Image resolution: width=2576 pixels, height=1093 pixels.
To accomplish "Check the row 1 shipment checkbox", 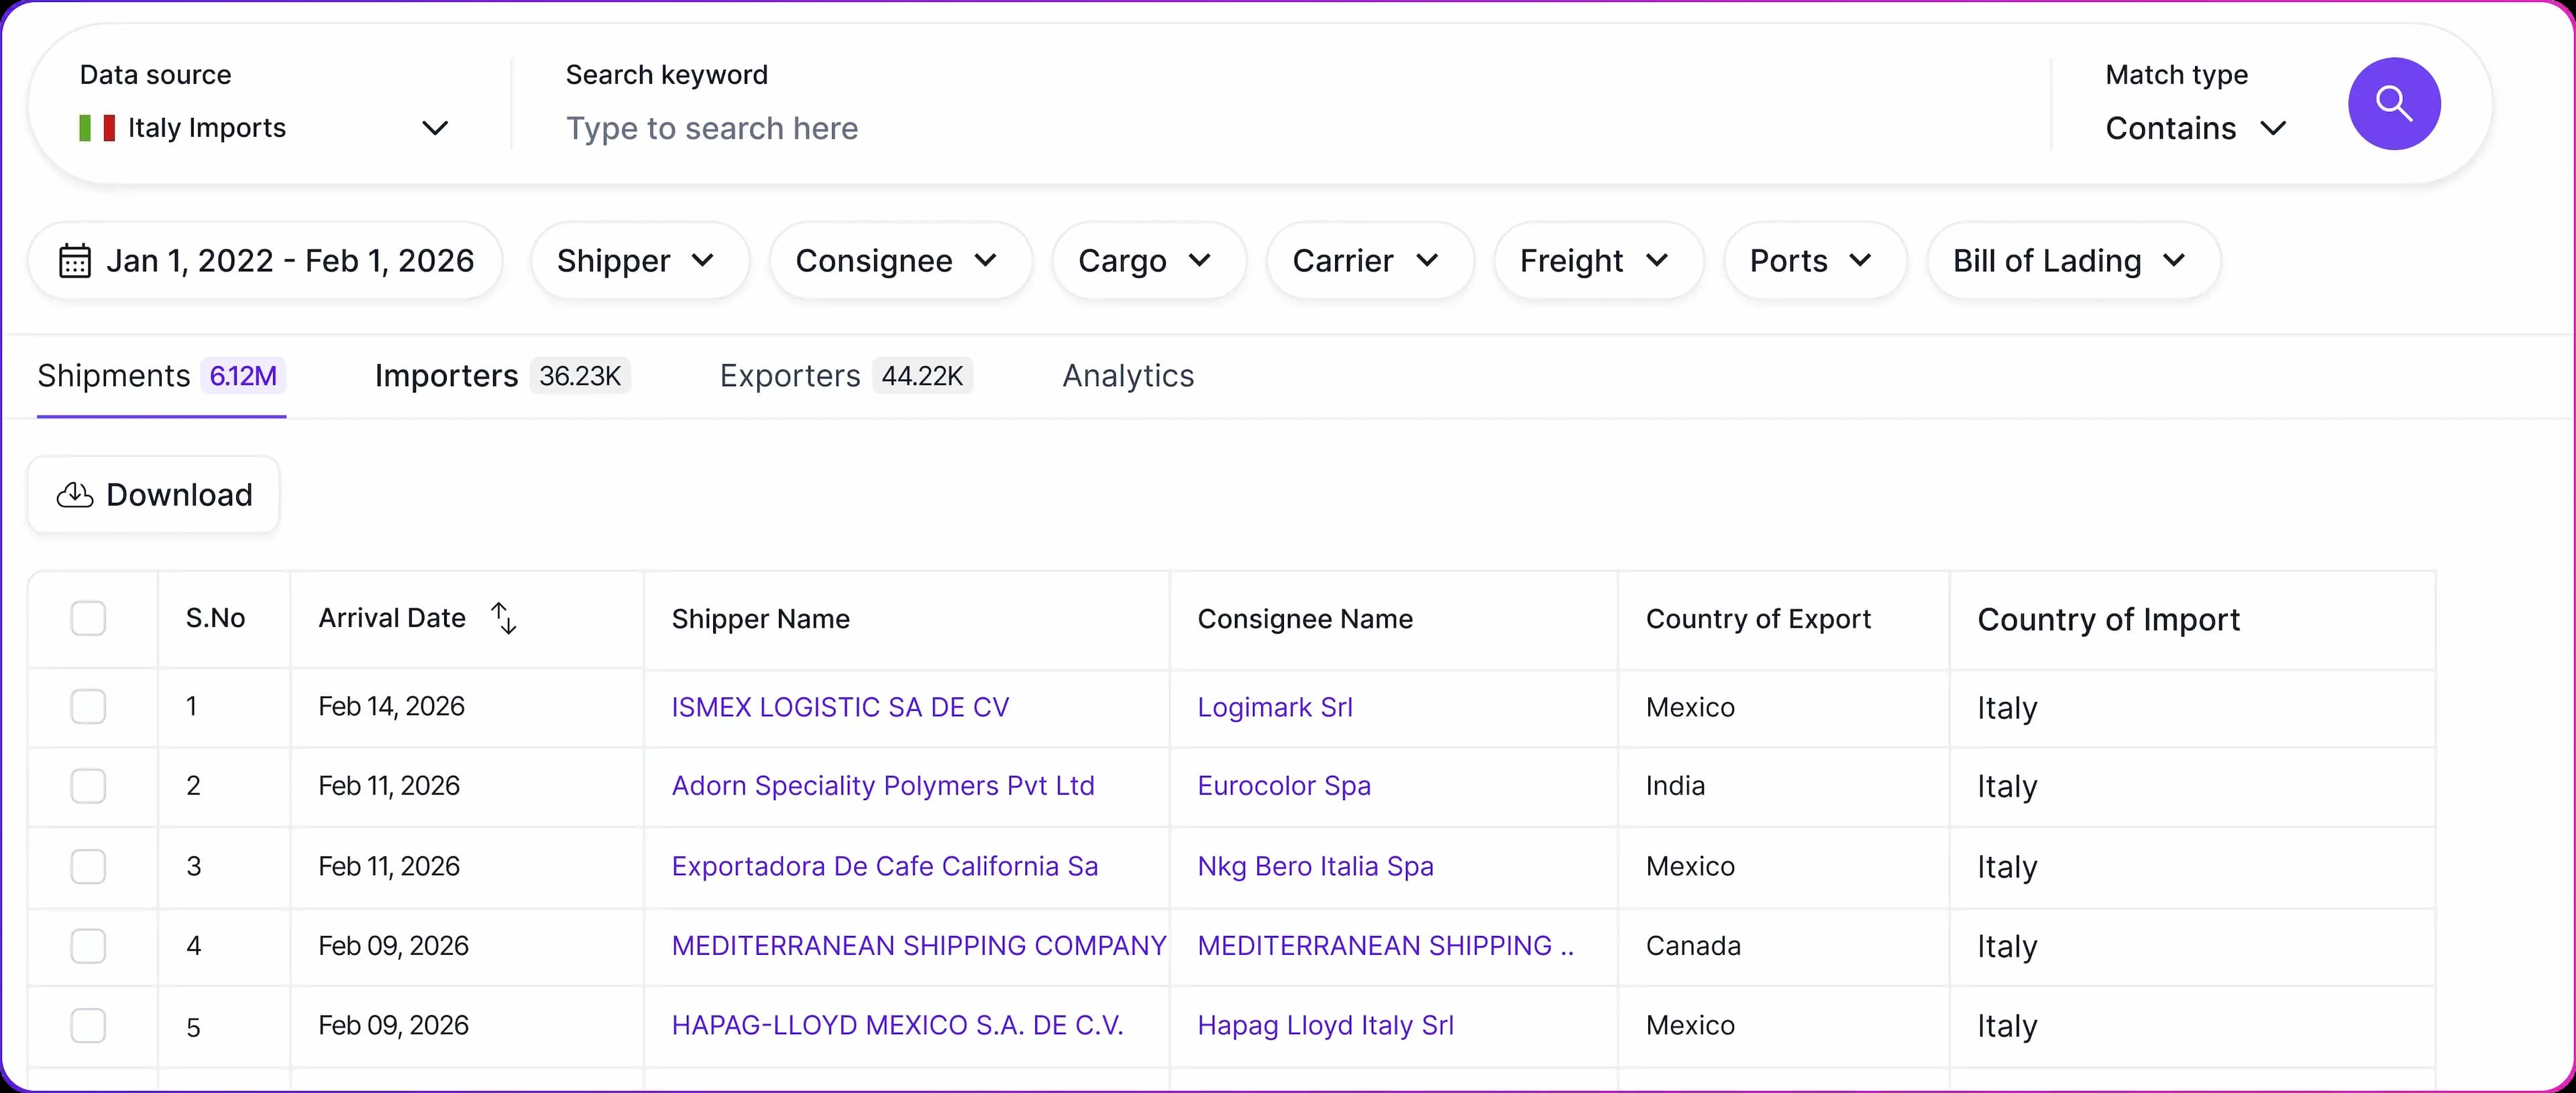I will [88, 707].
